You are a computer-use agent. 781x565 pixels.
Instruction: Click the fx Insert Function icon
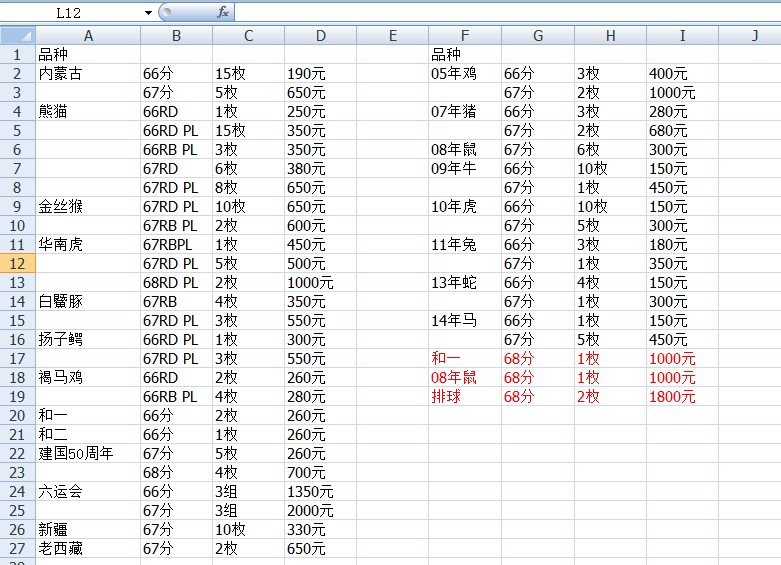coord(223,12)
